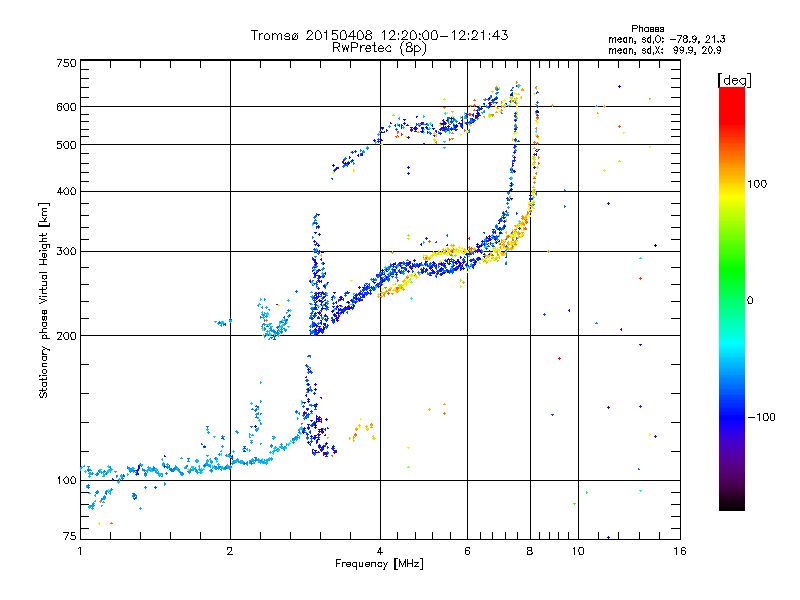Click the x-axis tick label '4'
The image size is (800, 600).
(x=380, y=551)
